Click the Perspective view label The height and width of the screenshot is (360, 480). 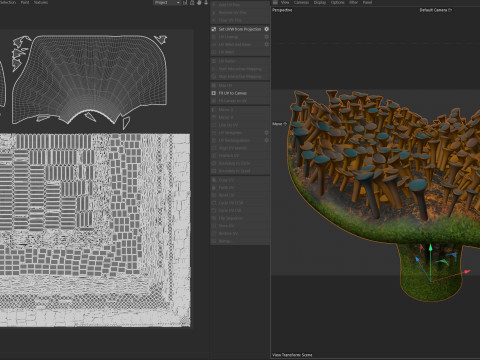pyautogui.click(x=282, y=10)
